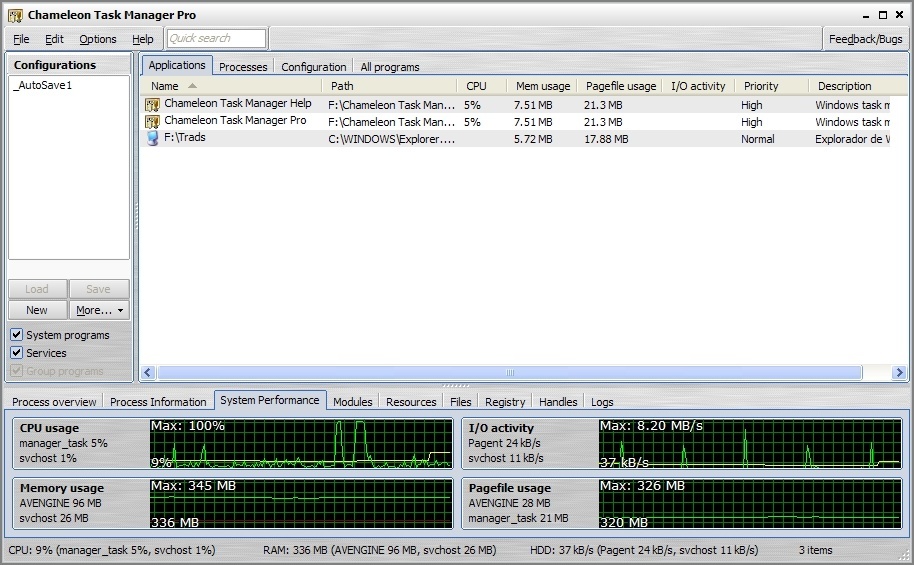Screen dimensions: 914x565
Task: Select the _AutoSave1 configuration
Action: point(43,85)
